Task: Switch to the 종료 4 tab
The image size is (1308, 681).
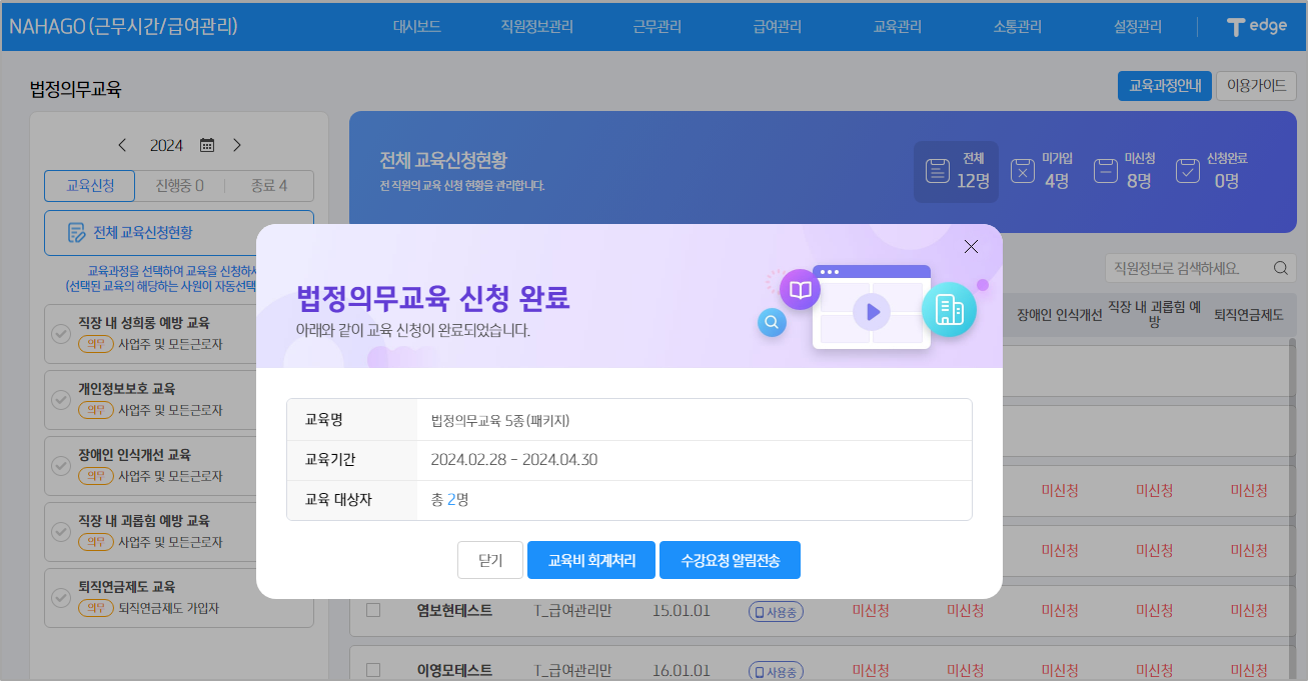Action: point(268,186)
